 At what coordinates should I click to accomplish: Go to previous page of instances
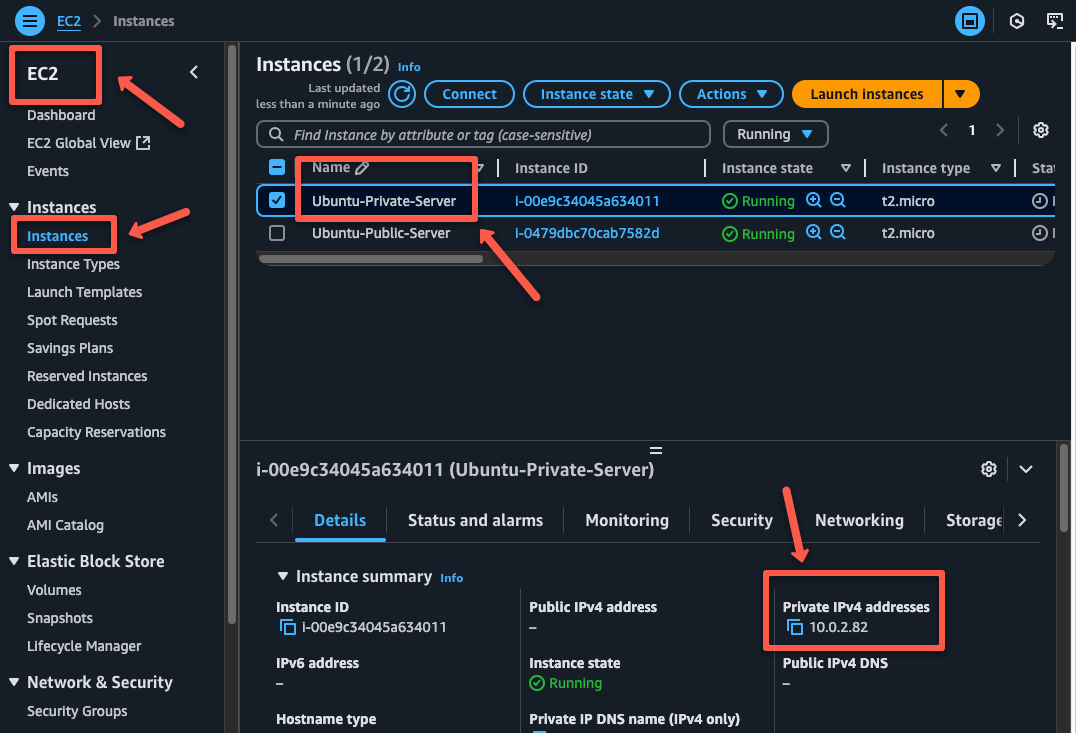(x=944, y=130)
